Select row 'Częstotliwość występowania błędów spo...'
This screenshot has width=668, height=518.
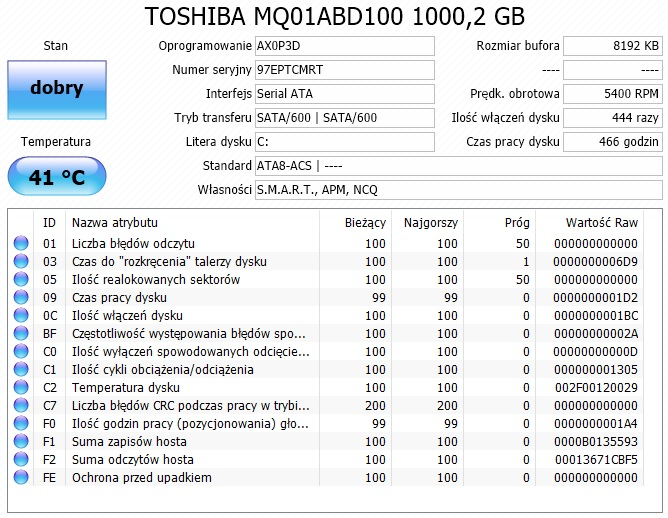point(326,333)
